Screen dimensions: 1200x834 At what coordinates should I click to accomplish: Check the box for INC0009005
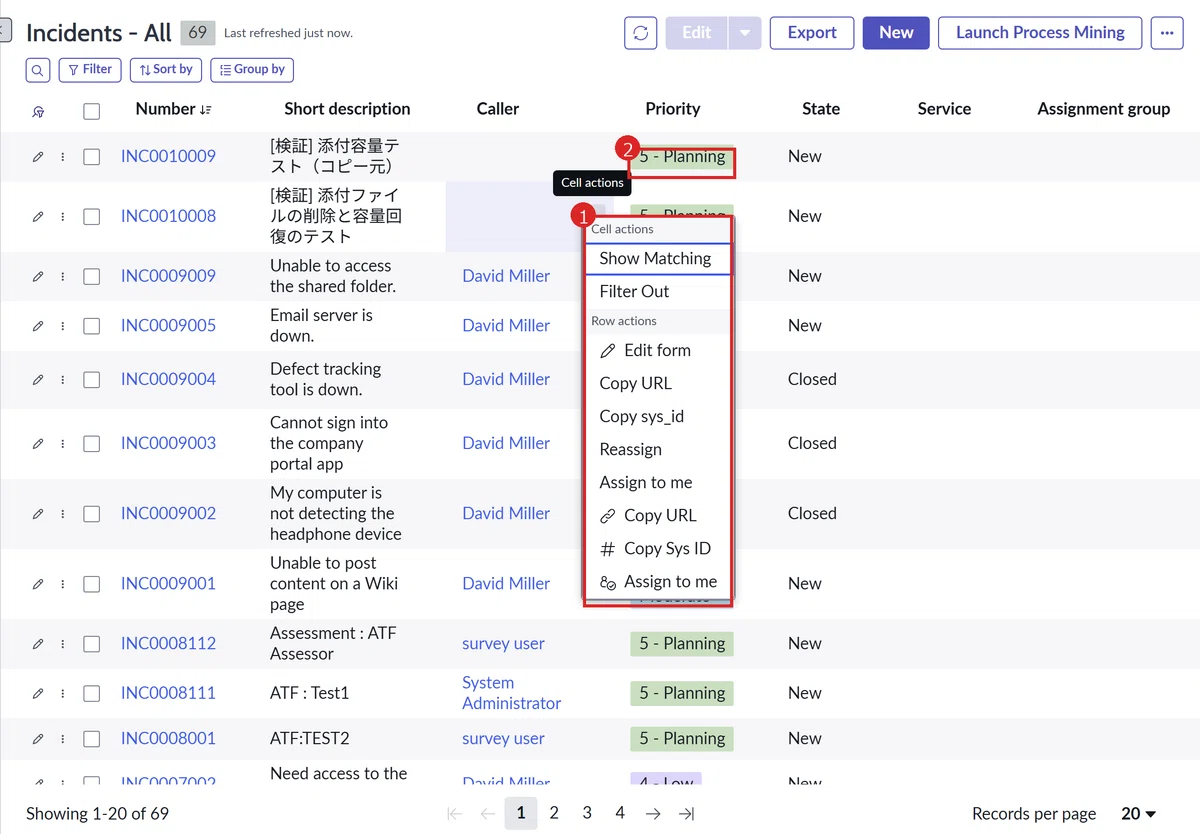click(x=92, y=326)
